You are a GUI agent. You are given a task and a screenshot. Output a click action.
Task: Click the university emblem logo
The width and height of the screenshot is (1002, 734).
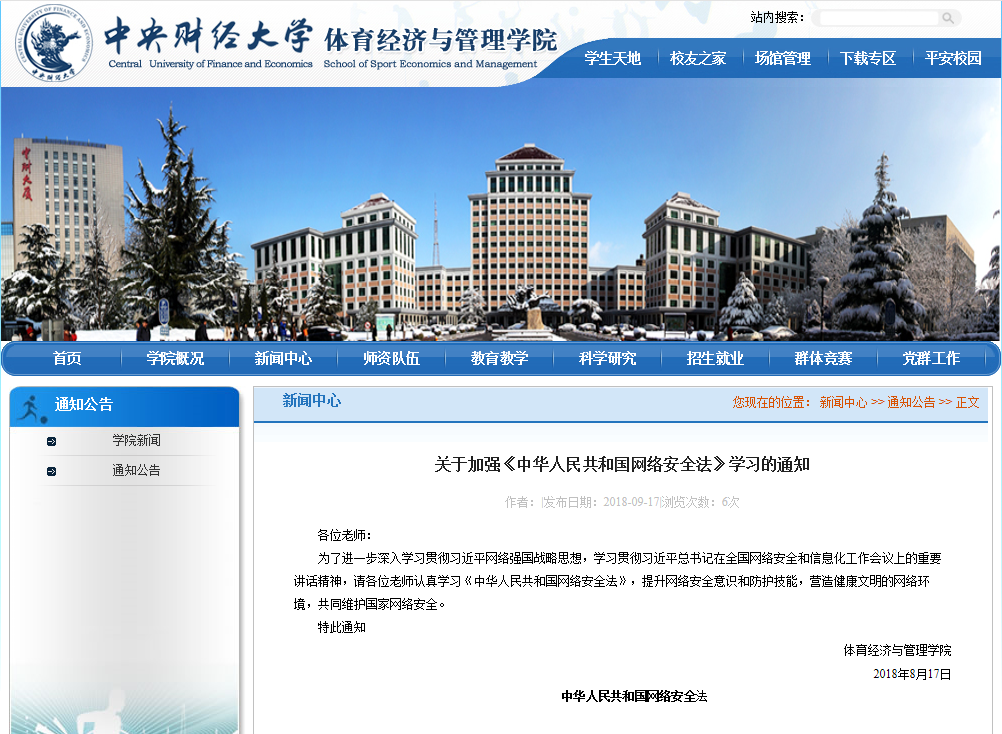(x=55, y=44)
